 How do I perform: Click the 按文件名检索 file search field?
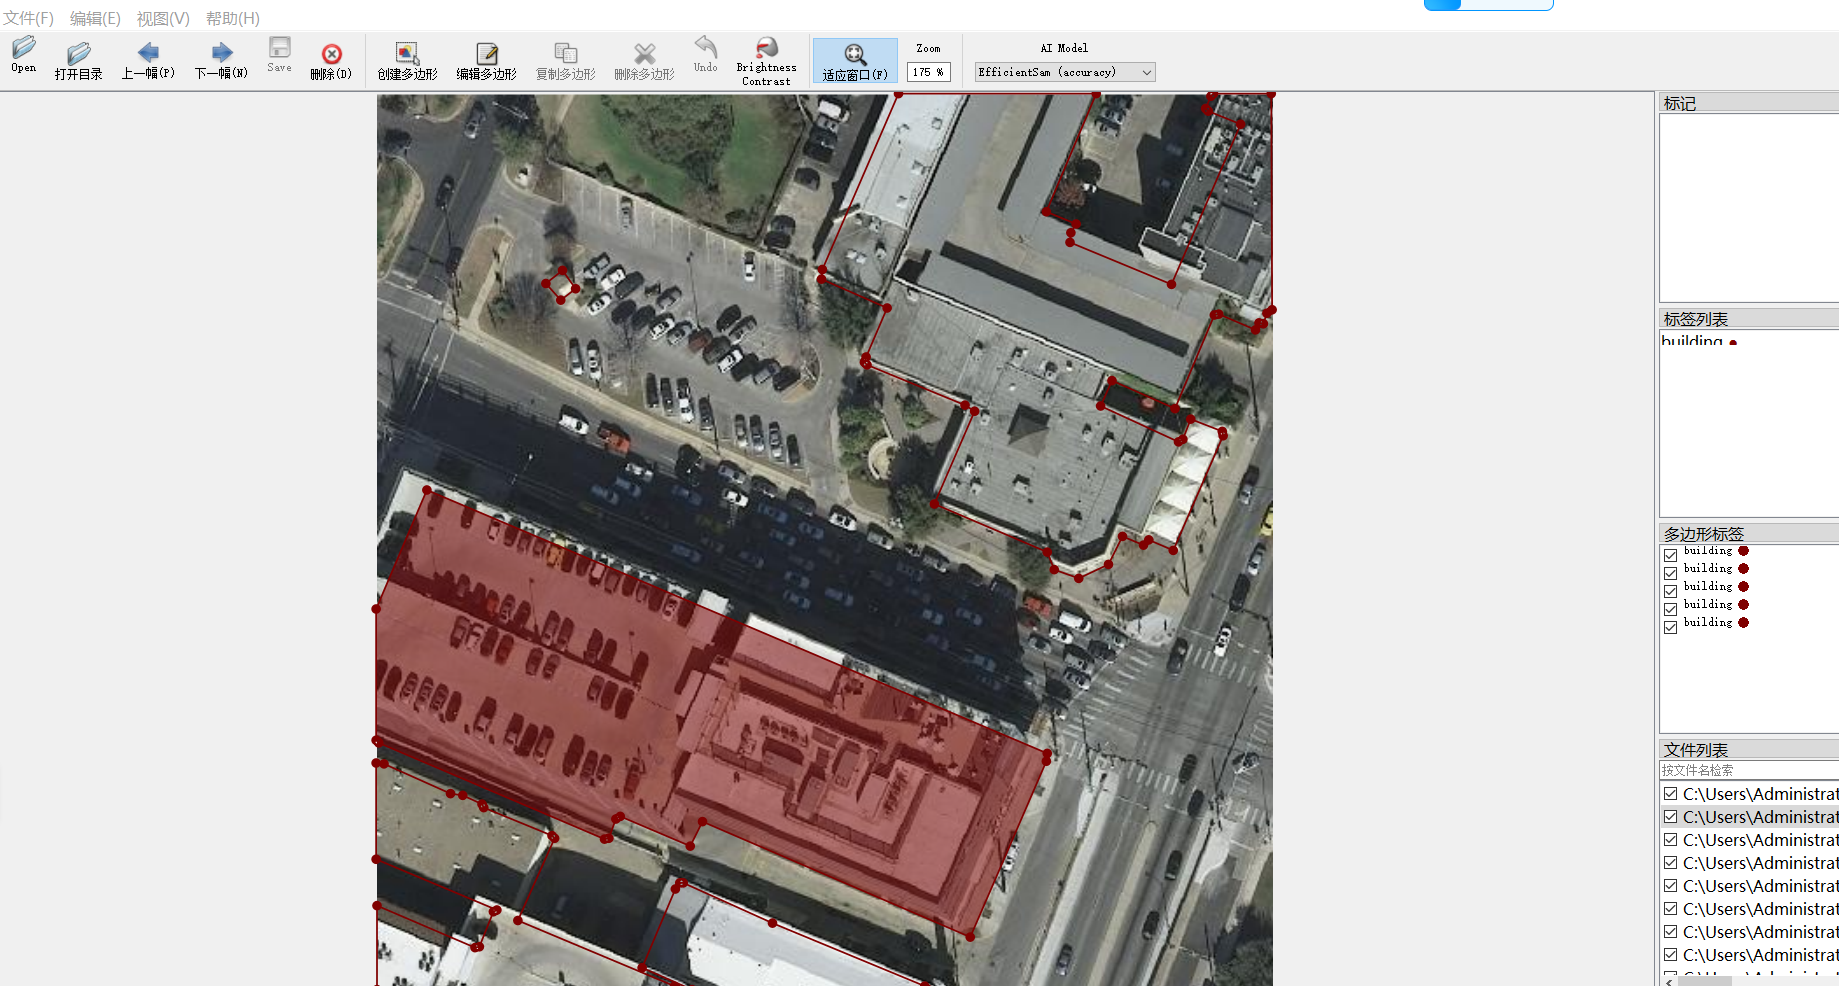(x=1747, y=770)
